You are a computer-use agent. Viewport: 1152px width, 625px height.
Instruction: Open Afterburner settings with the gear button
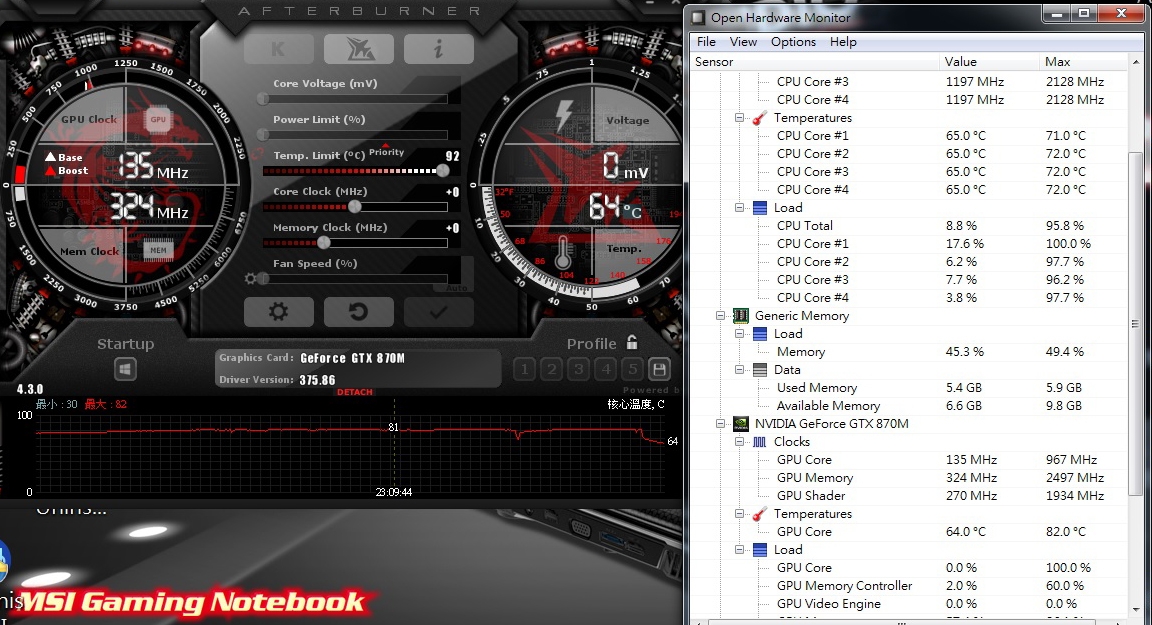coord(278,312)
